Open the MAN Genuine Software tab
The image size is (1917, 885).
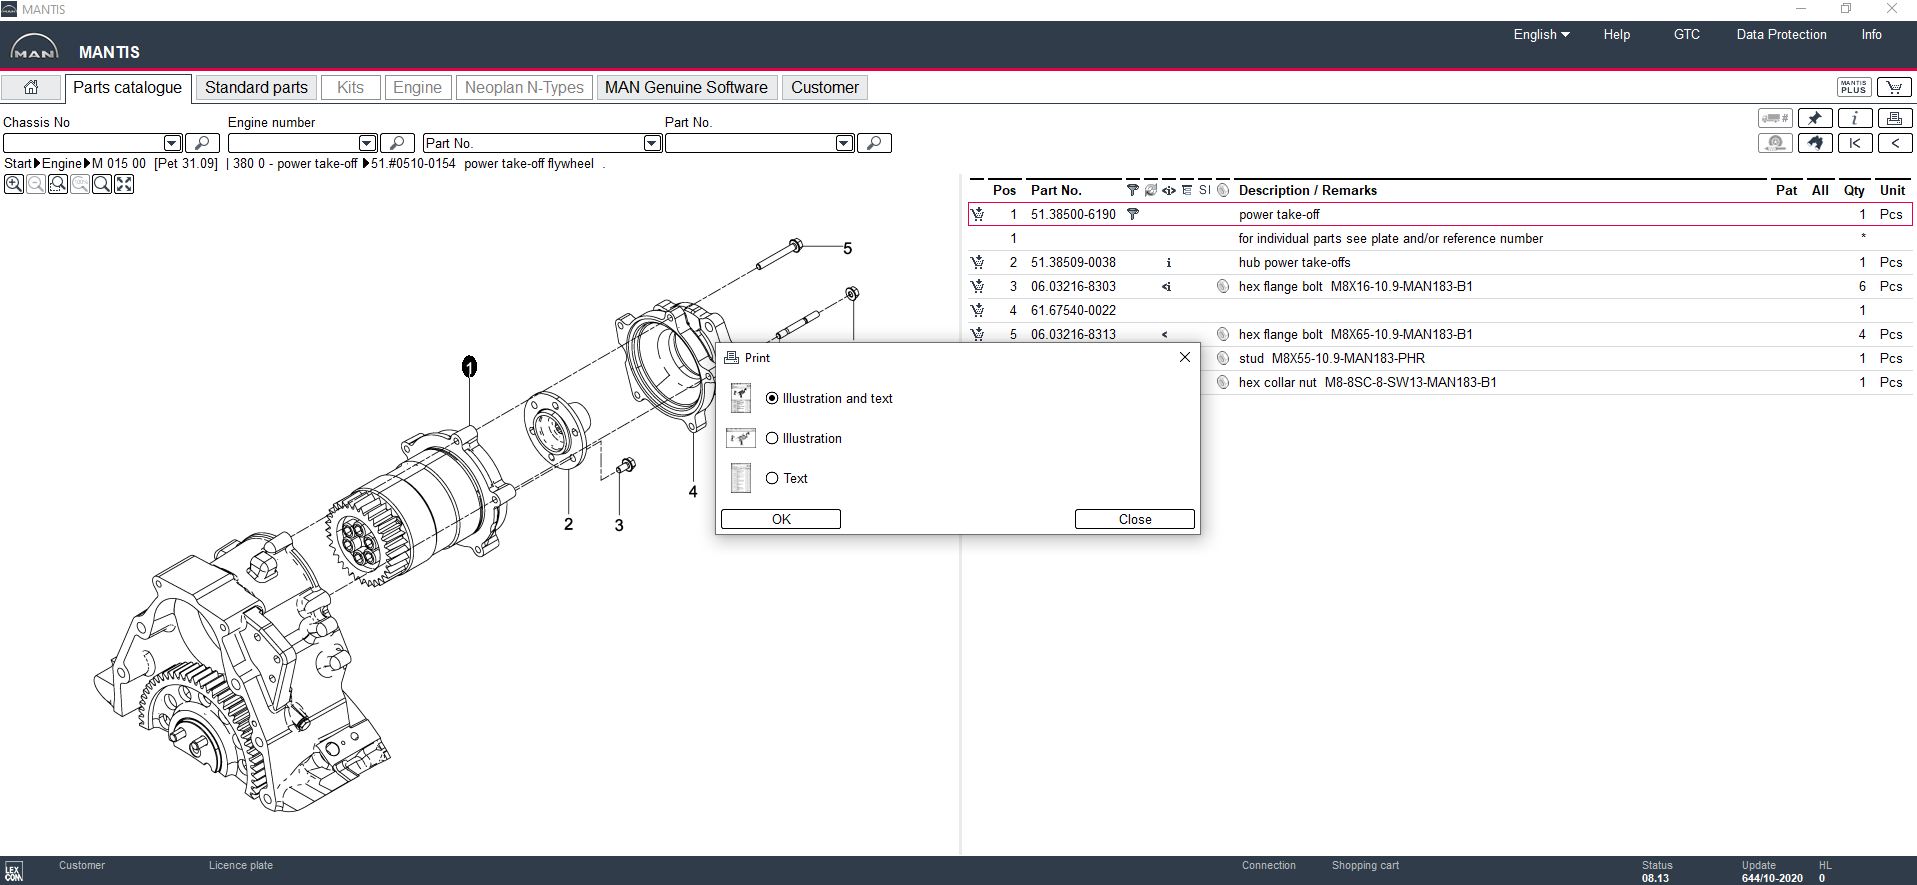686,87
